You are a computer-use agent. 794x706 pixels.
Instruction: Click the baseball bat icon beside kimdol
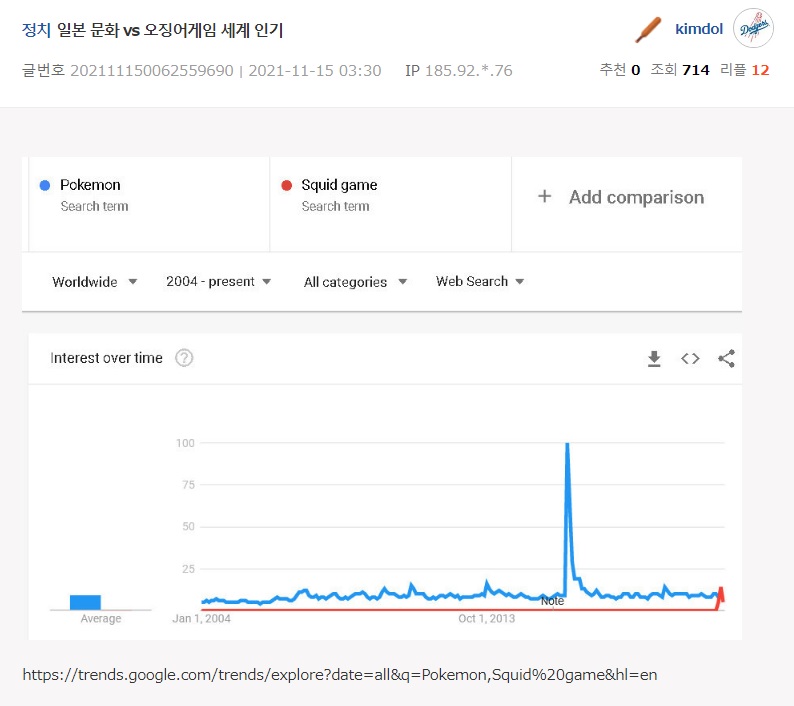[x=648, y=29]
